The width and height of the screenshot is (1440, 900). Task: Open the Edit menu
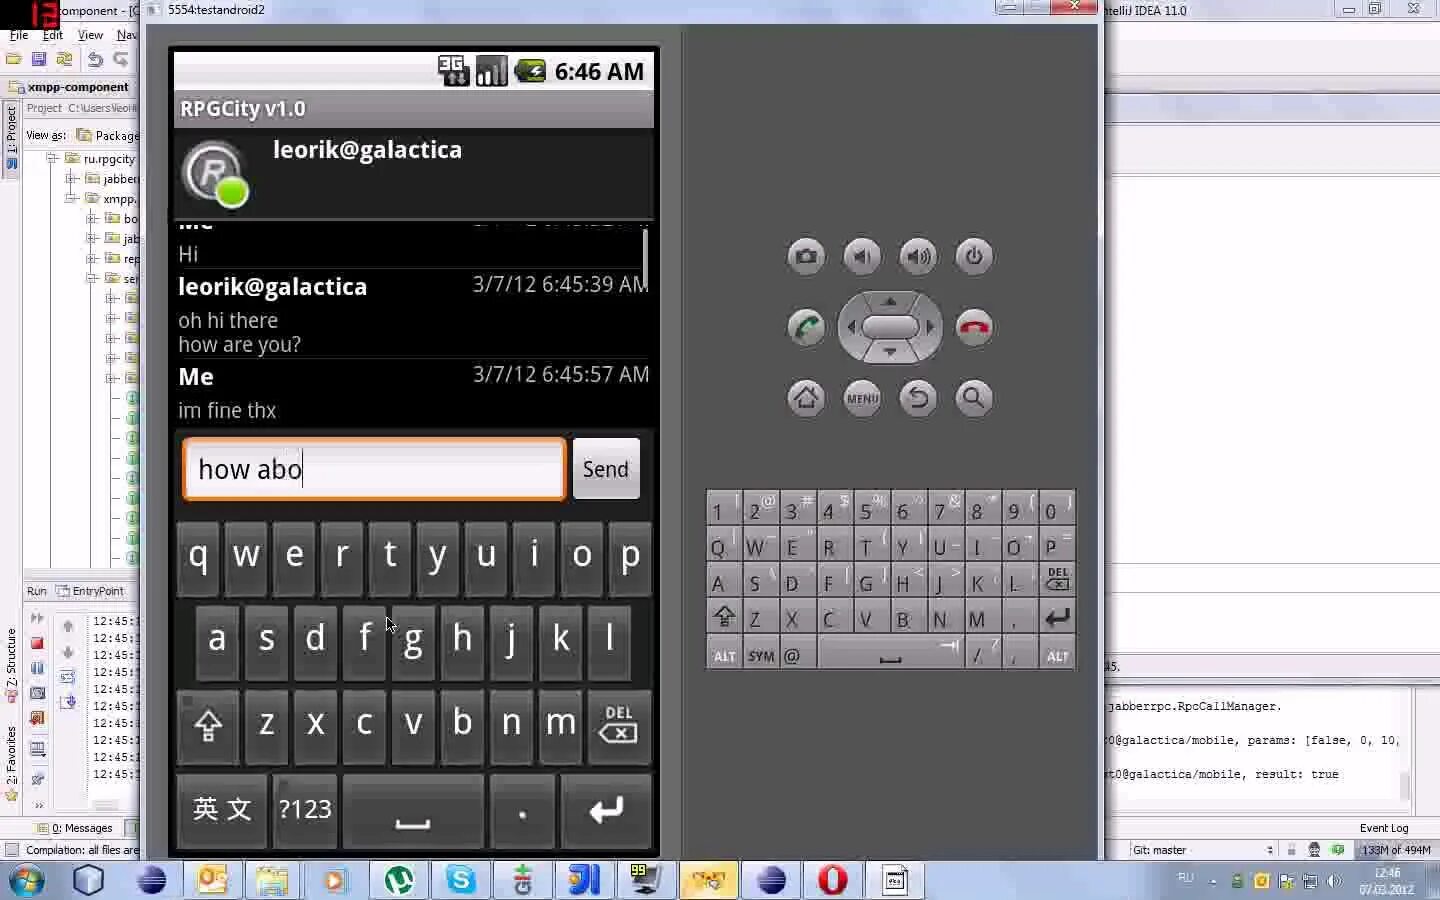[53, 35]
